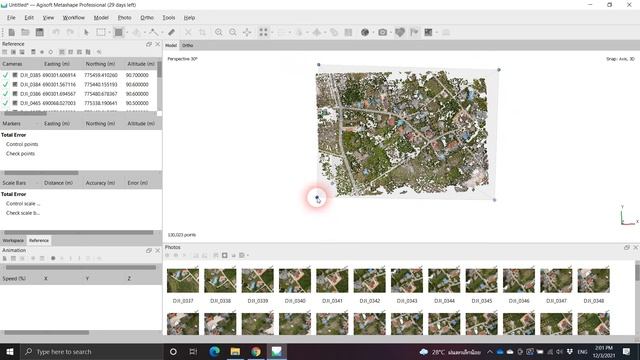The height and width of the screenshot is (360, 640).
Task: Open the dropdown arrow beside Point cloud view
Action: click(272, 32)
